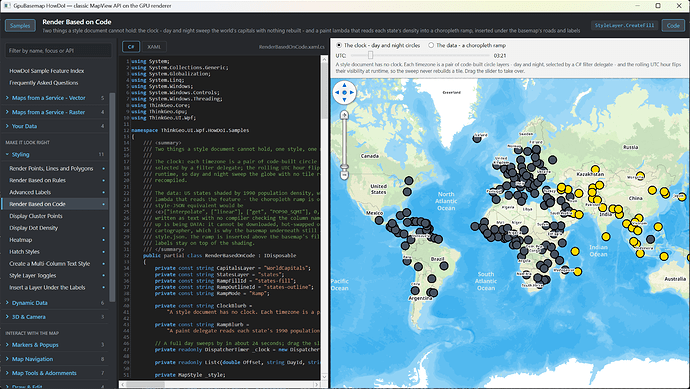Click the GpuBasemap app icon in title bar
Viewport: 690px width, 389px height.
click(x=6, y=6)
